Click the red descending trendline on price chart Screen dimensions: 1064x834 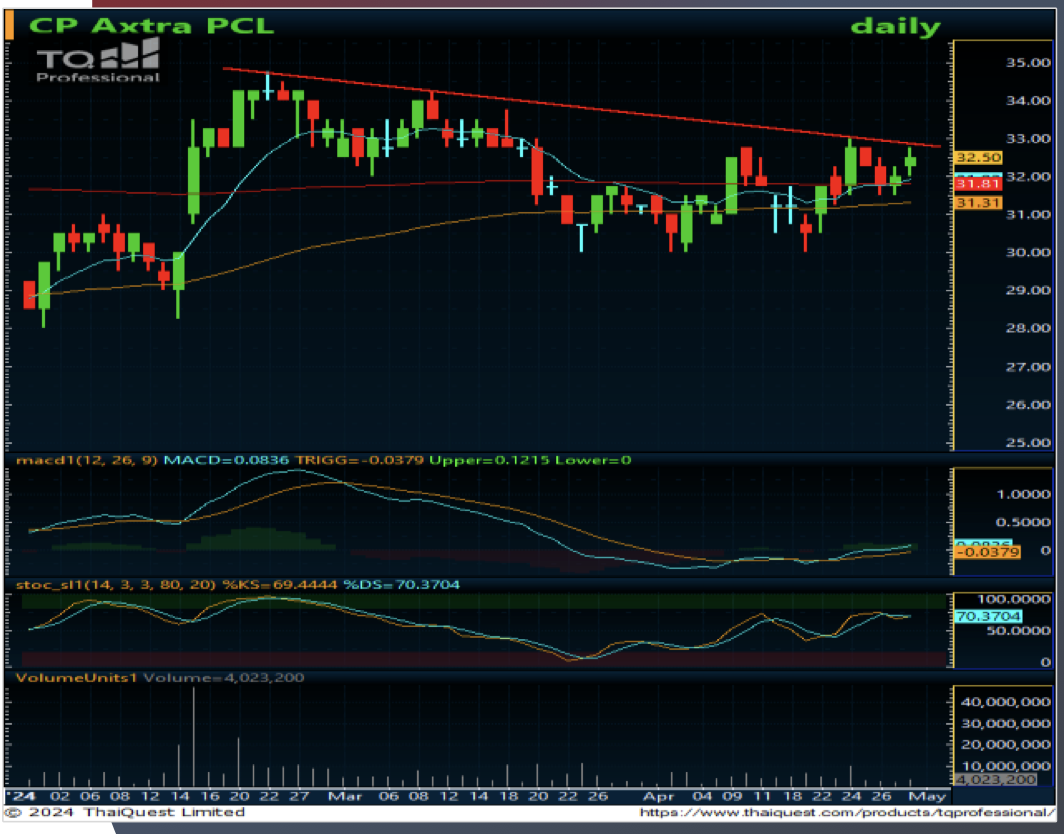click(x=582, y=107)
